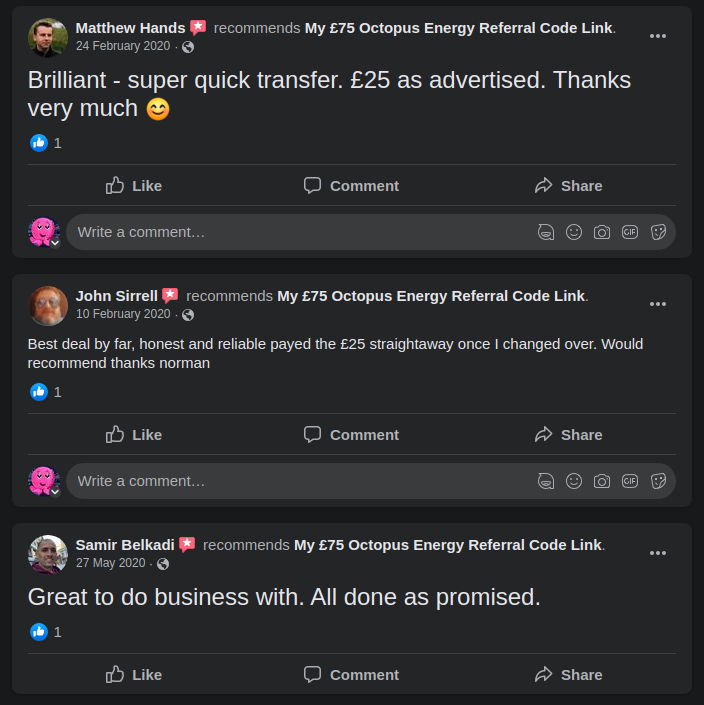Open GIF picker in John Sirrell's comment box

tap(630, 481)
